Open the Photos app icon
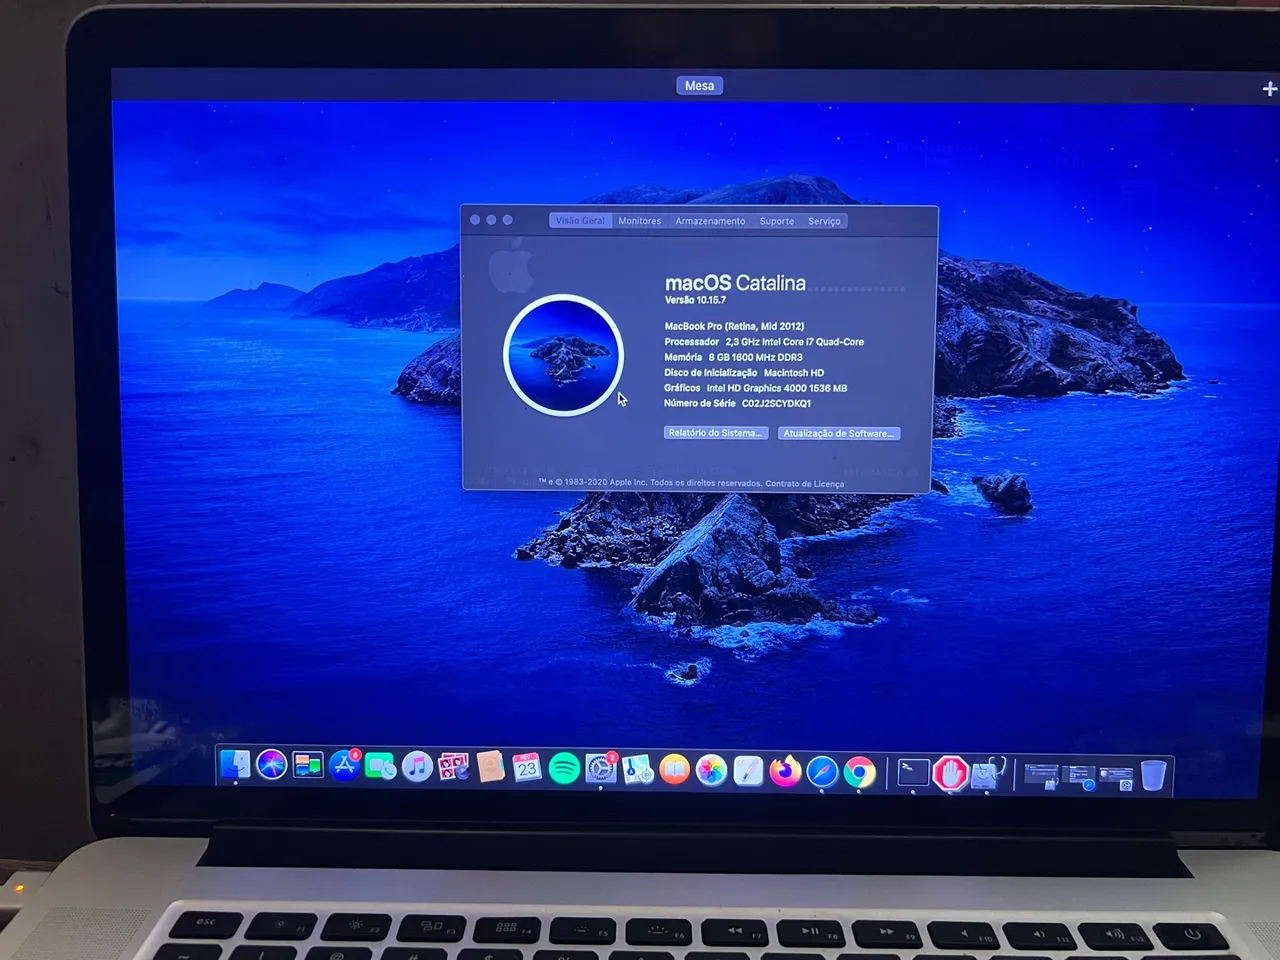Viewport: 1280px width, 960px height. tap(711, 770)
